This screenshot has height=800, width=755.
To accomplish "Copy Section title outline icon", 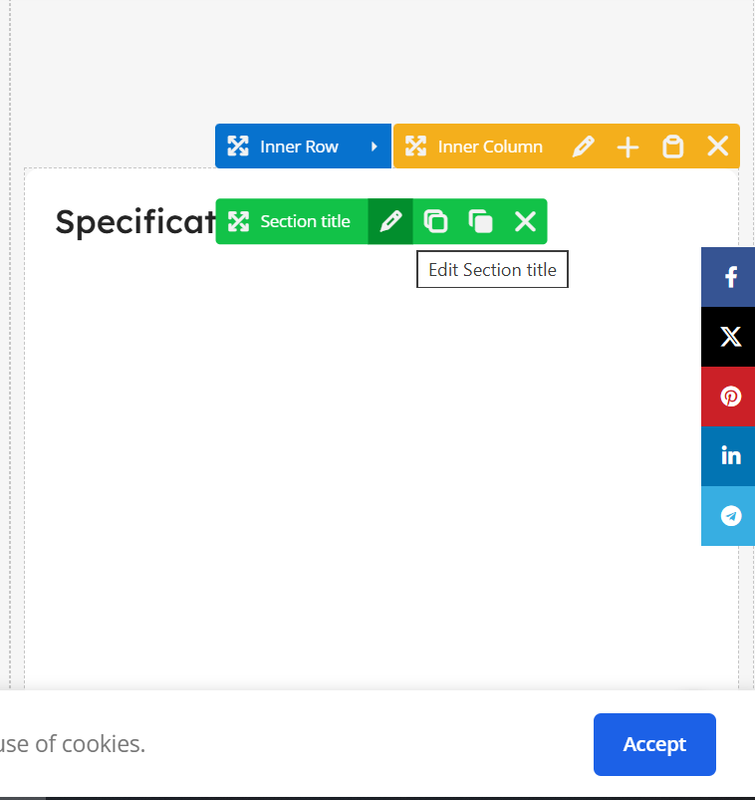I will 436,221.
